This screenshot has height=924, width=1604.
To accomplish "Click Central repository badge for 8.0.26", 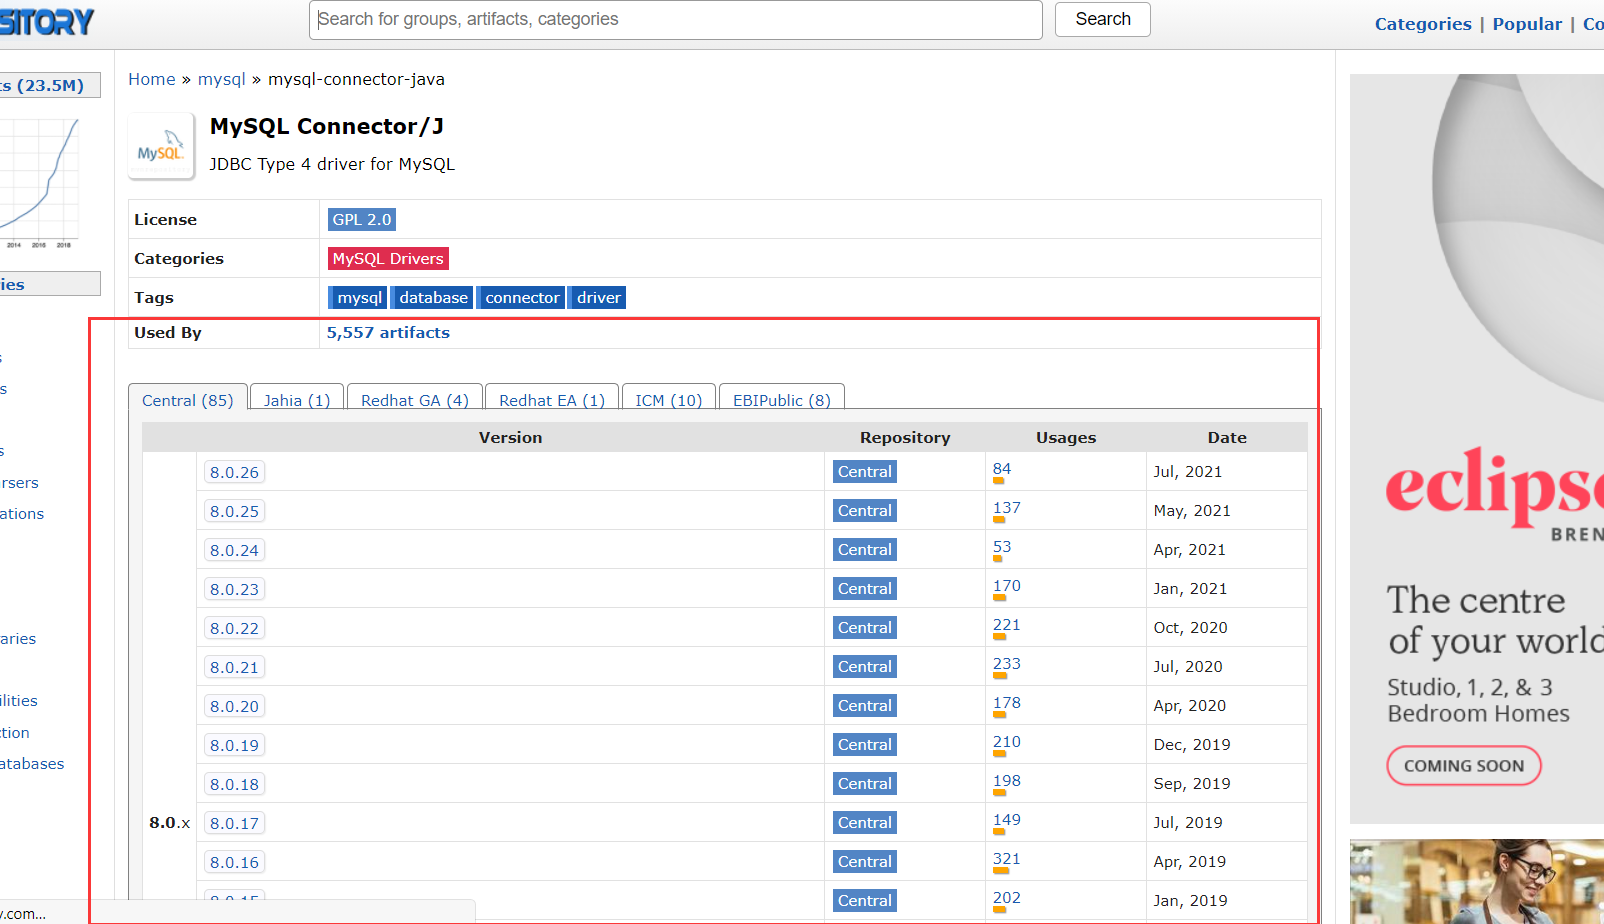I will tap(865, 471).
